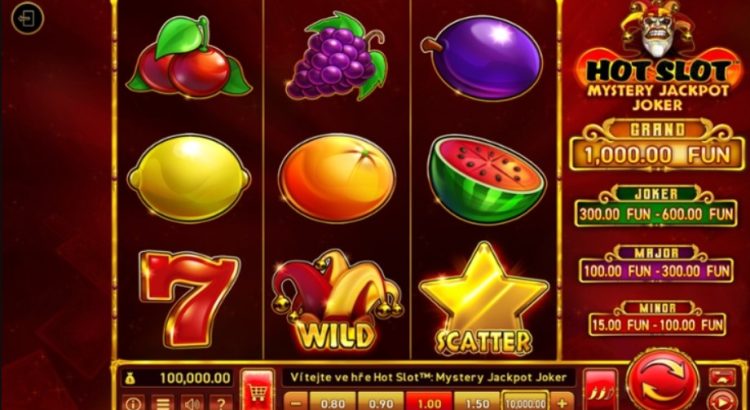
Task: Toggle the chili pepper turbo mode
Action: tap(600, 390)
